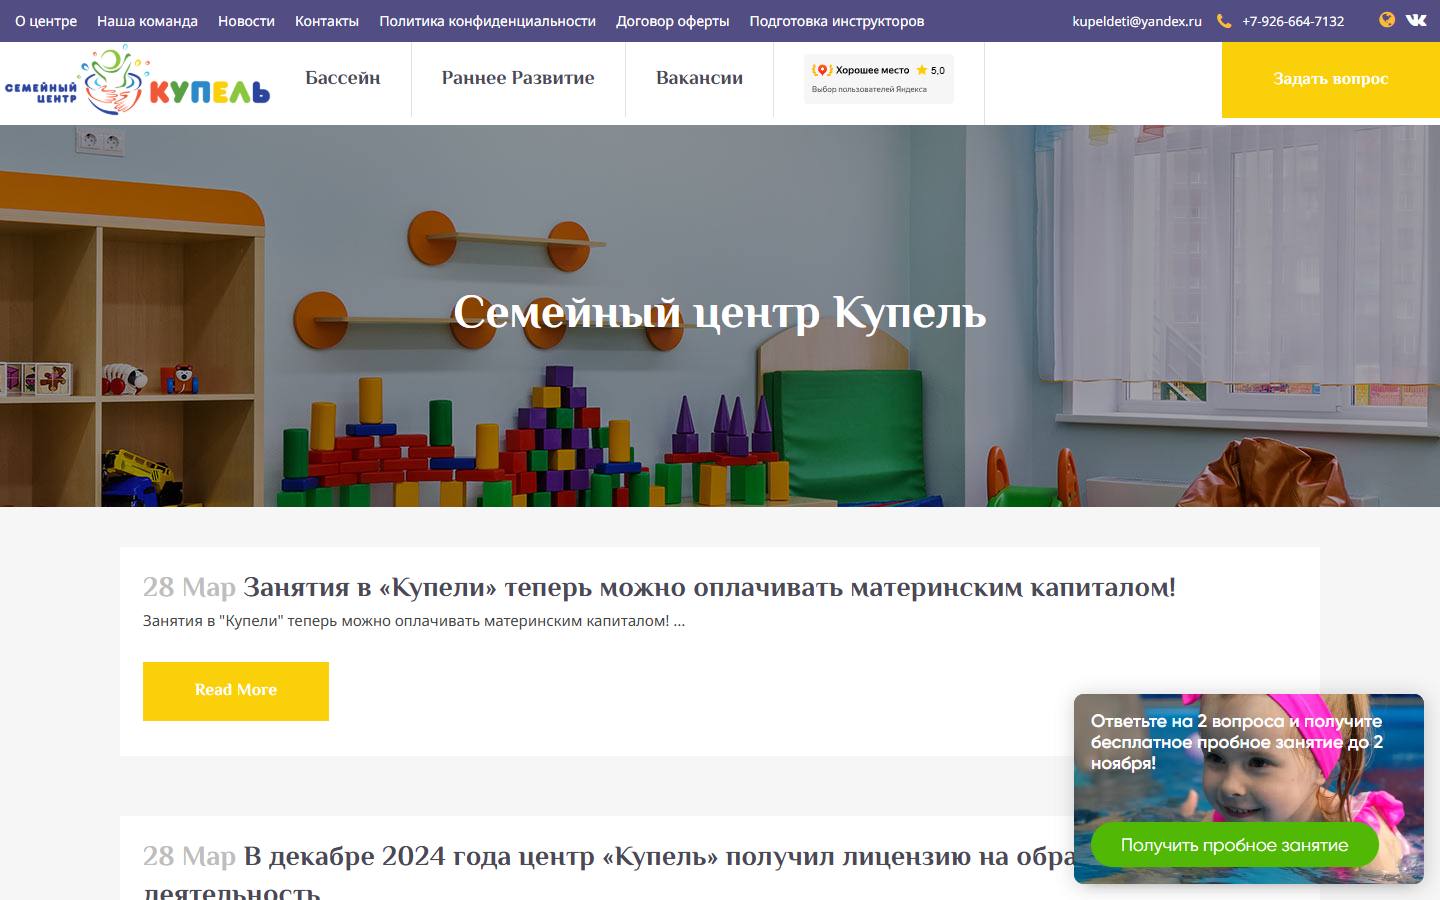
Task: Open the Бассейн section
Action: (343, 78)
